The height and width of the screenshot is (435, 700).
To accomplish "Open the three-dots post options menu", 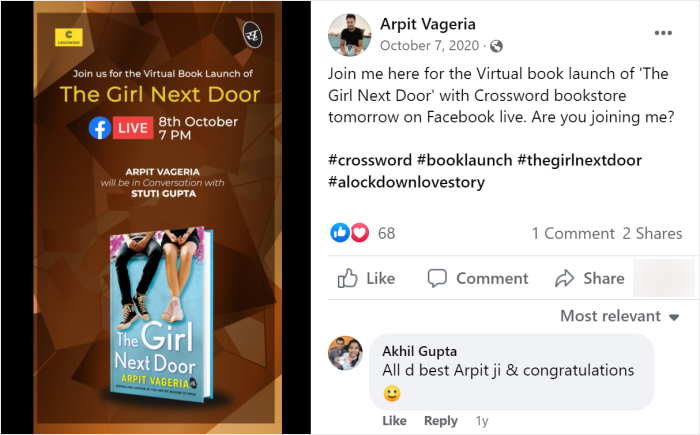I will tap(663, 33).
